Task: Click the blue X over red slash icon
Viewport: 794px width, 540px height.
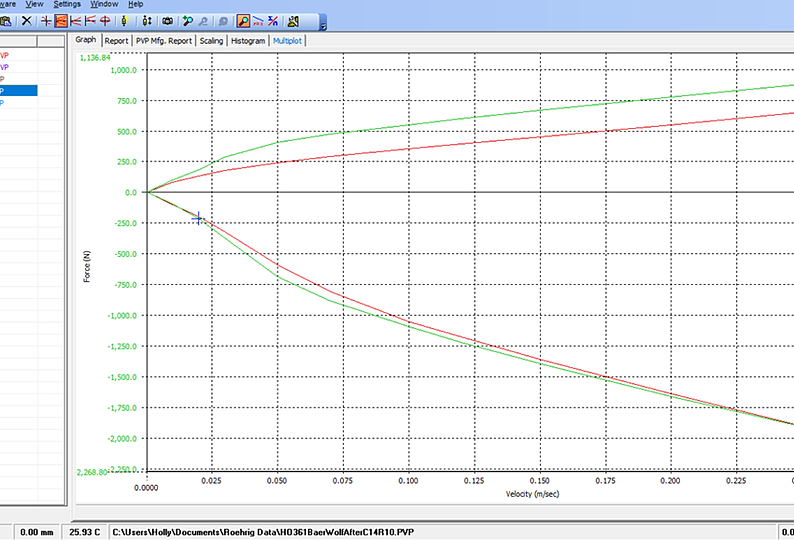Action: [x=273, y=21]
